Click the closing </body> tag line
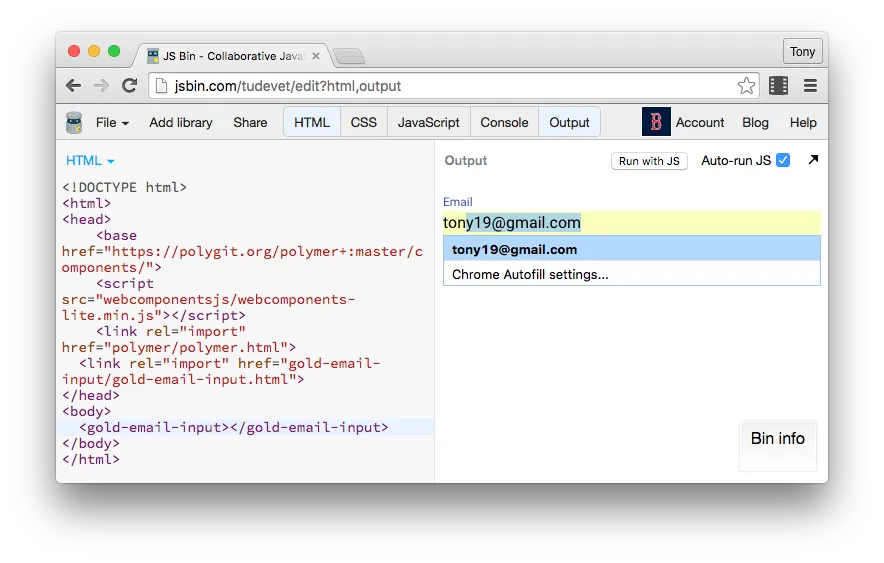Screen dimensions: 884x563 click(x=91, y=444)
